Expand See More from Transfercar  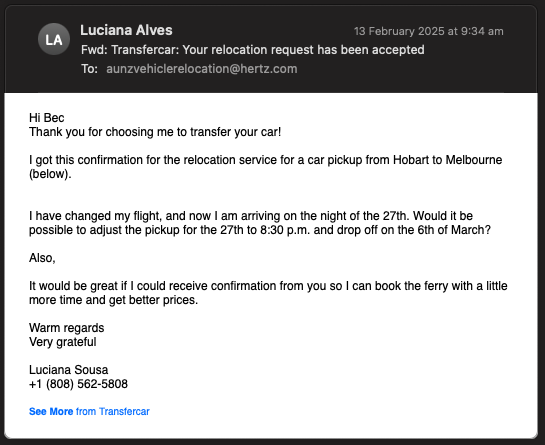[x=89, y=411]
